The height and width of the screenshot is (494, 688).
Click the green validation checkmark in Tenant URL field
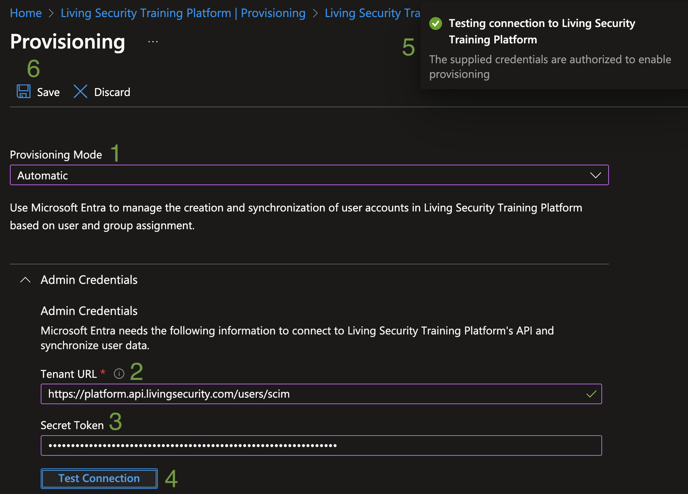click(591, 394)
